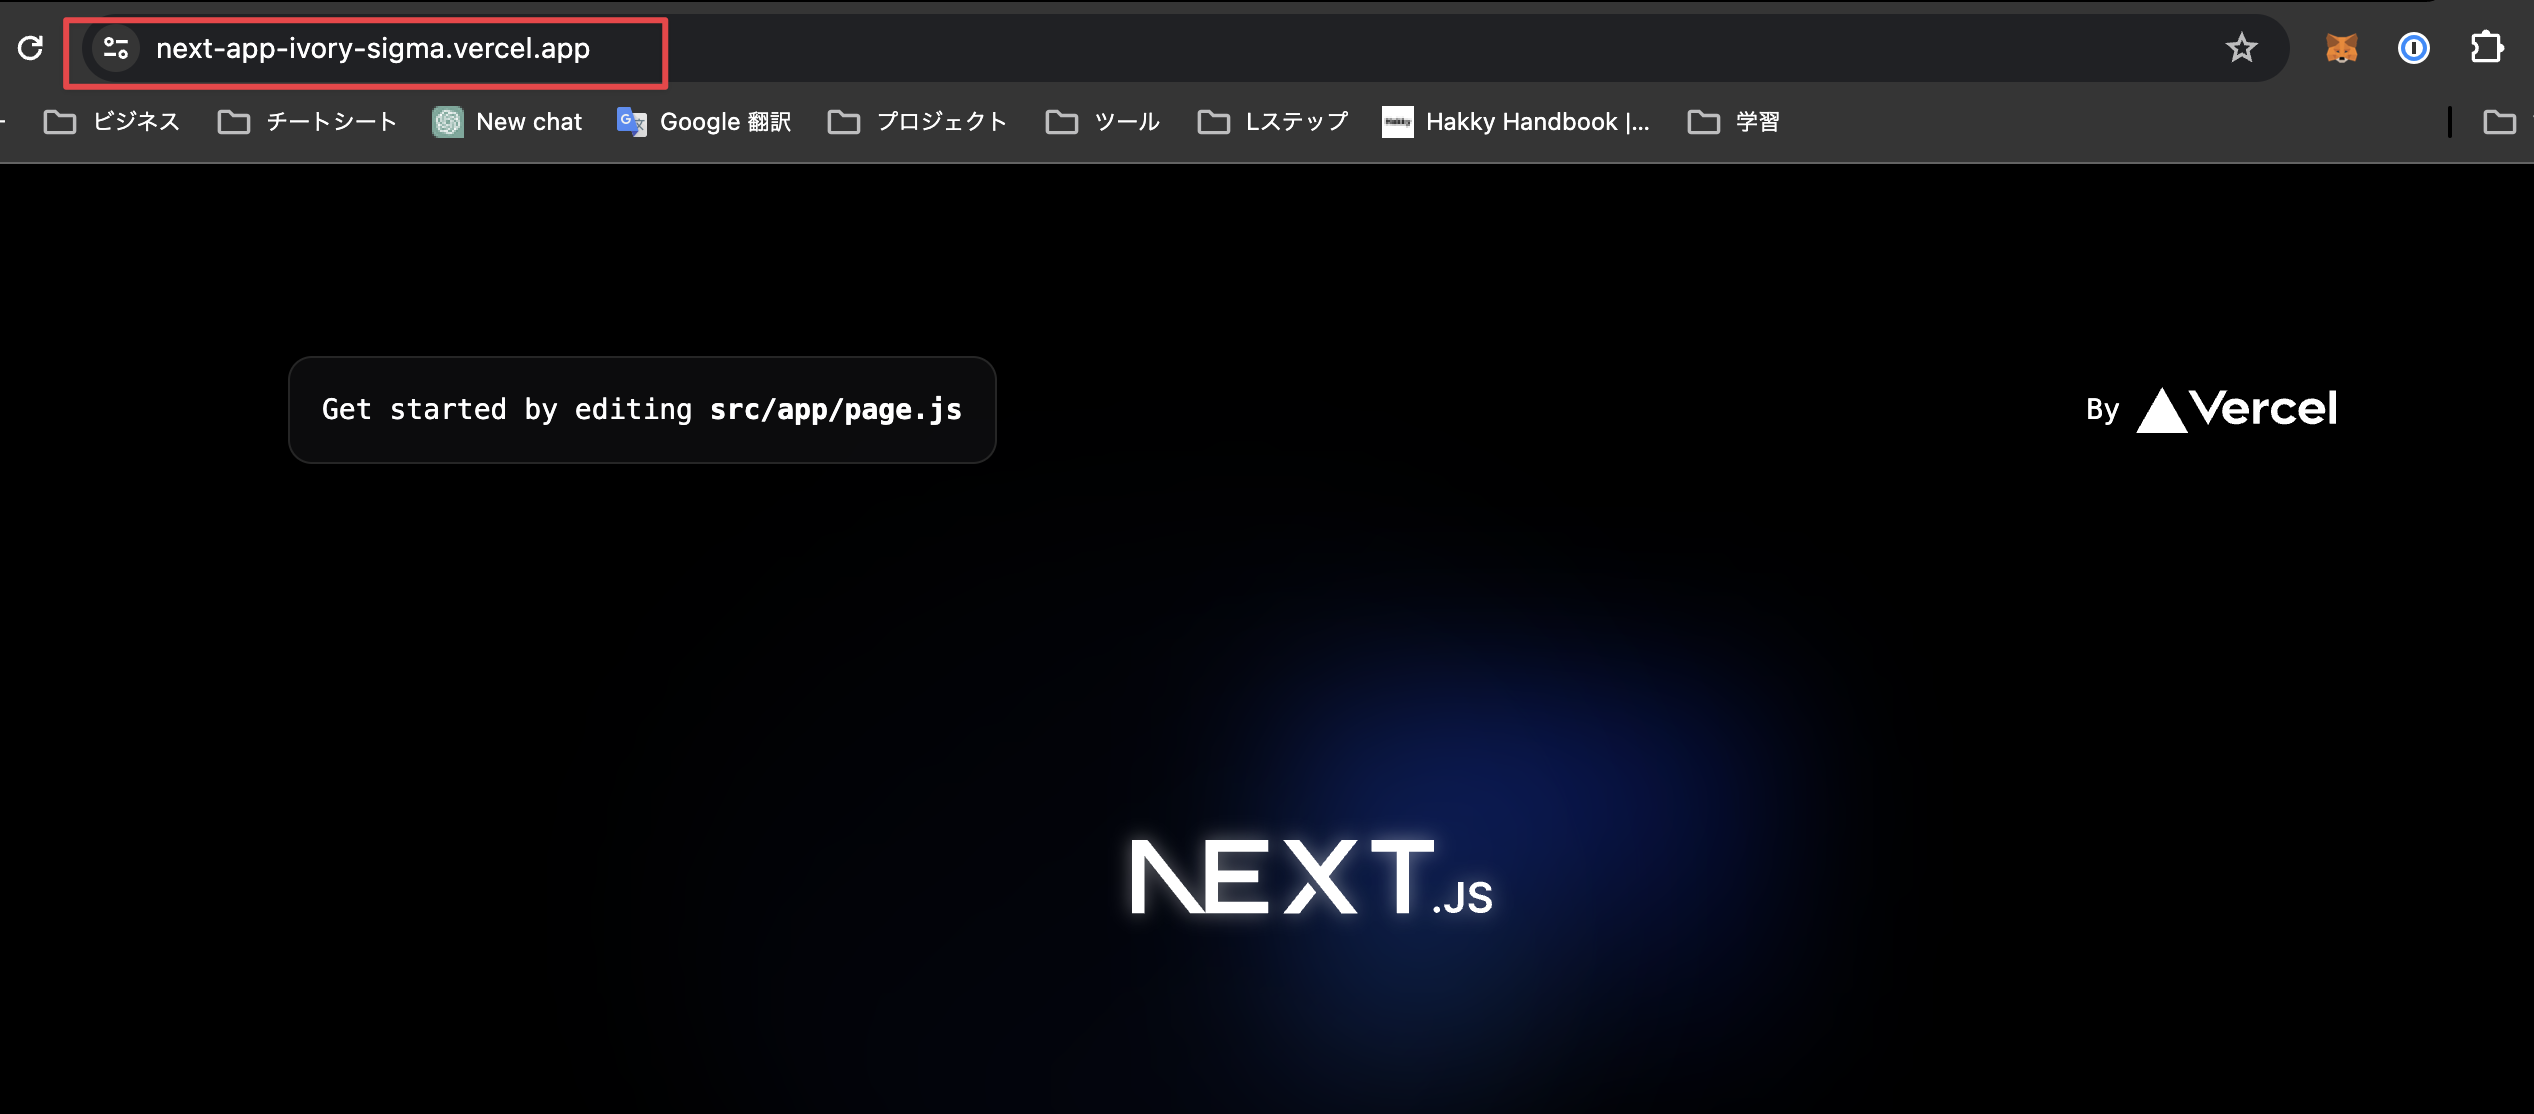Screen dimensions: 2534x1114
Task: Open the Lステップ bookmarks folder
Action: click(x=1273, y=122)
